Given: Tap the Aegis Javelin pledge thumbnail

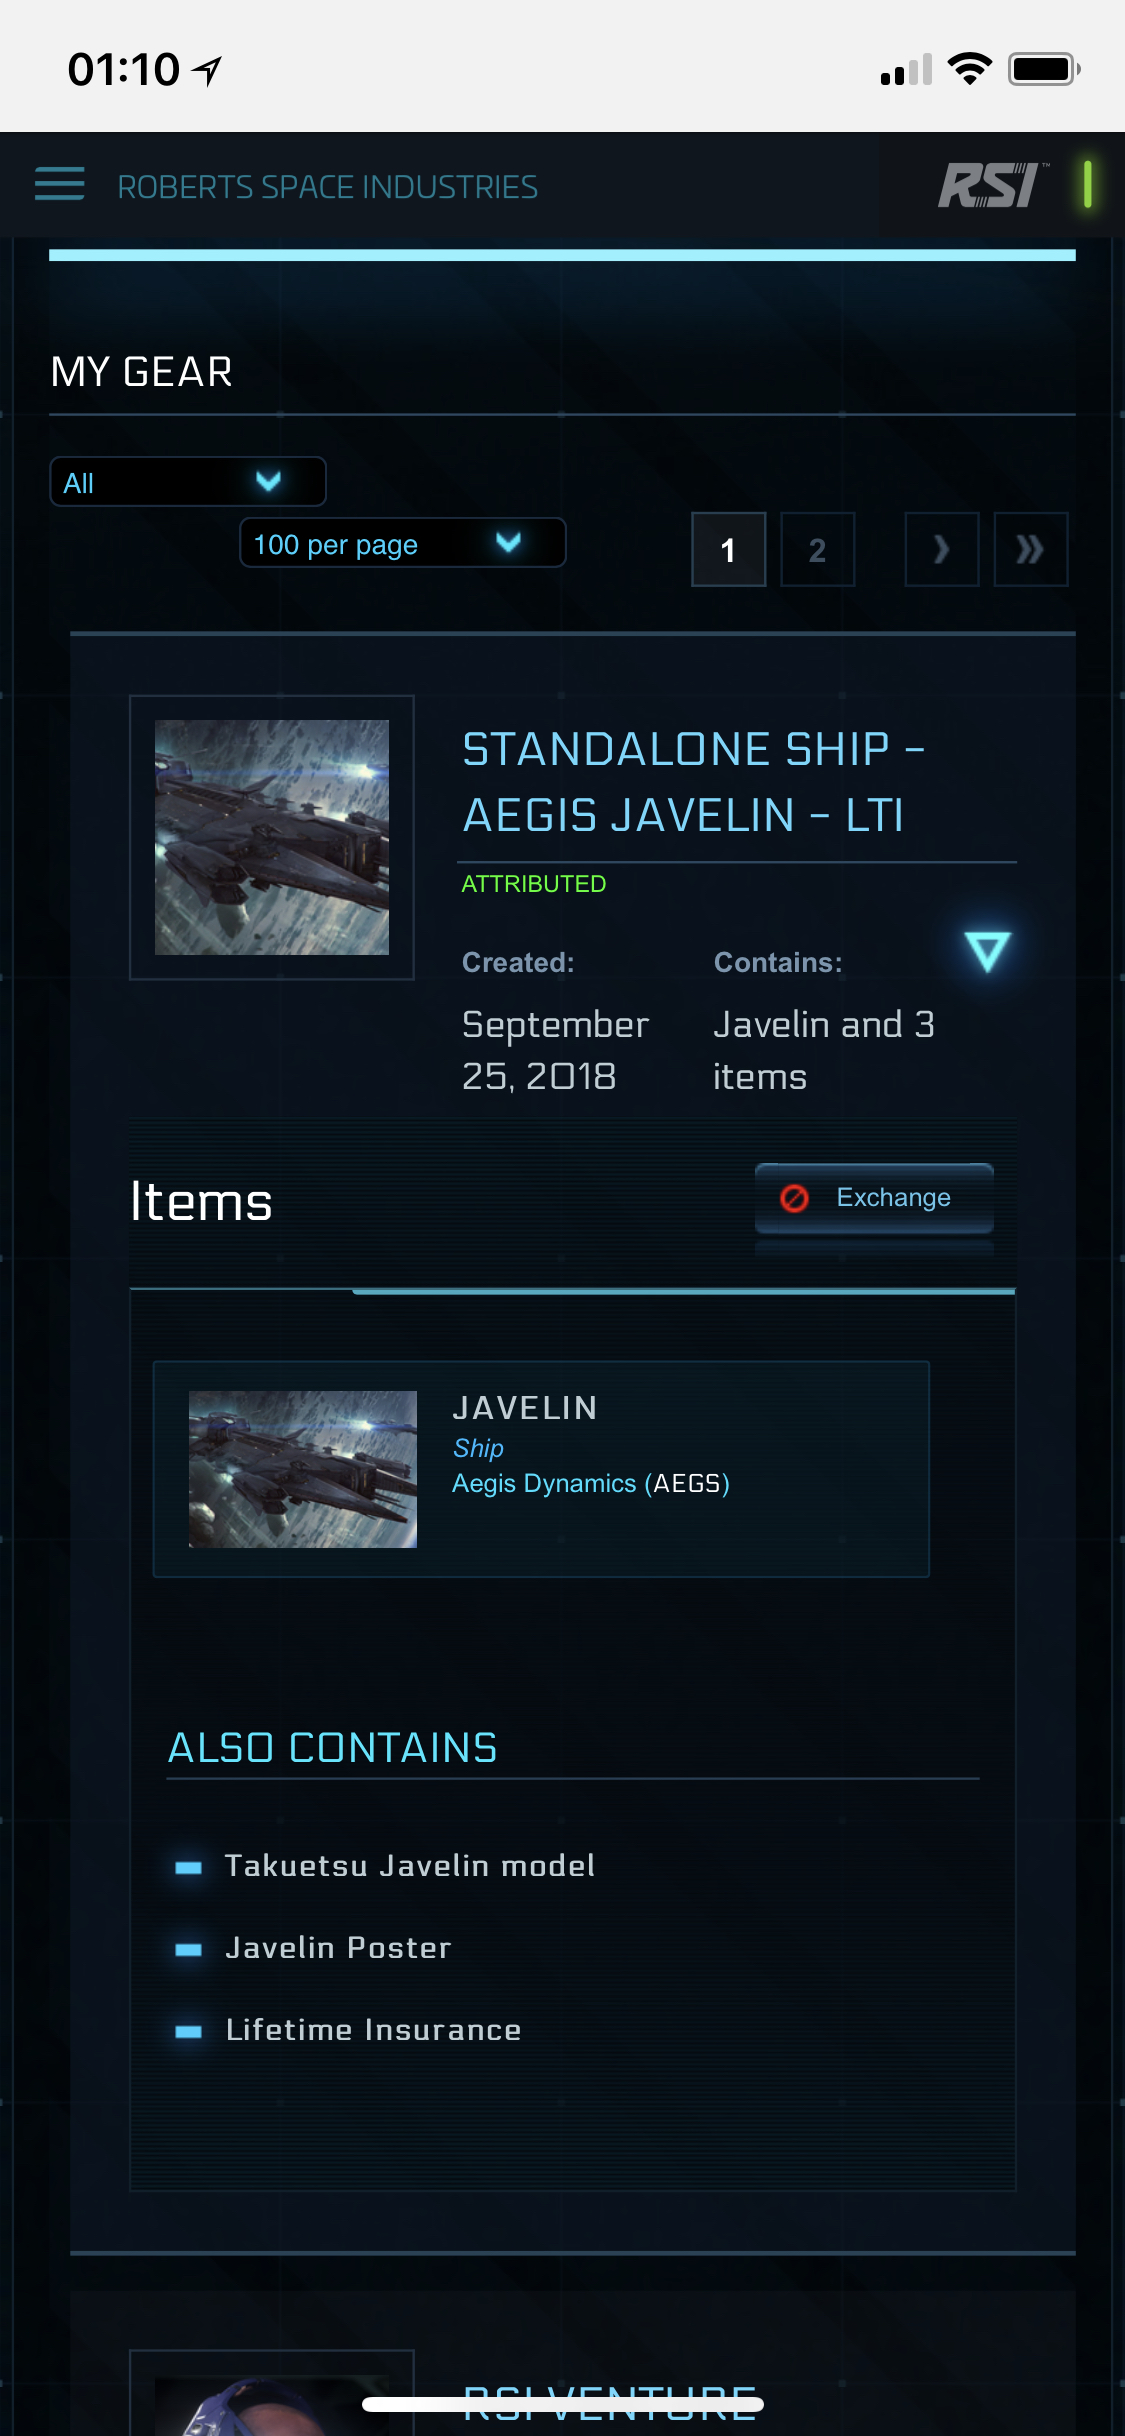Looking at the screenshot, I should pyautogui.click(x=272, y=837).
